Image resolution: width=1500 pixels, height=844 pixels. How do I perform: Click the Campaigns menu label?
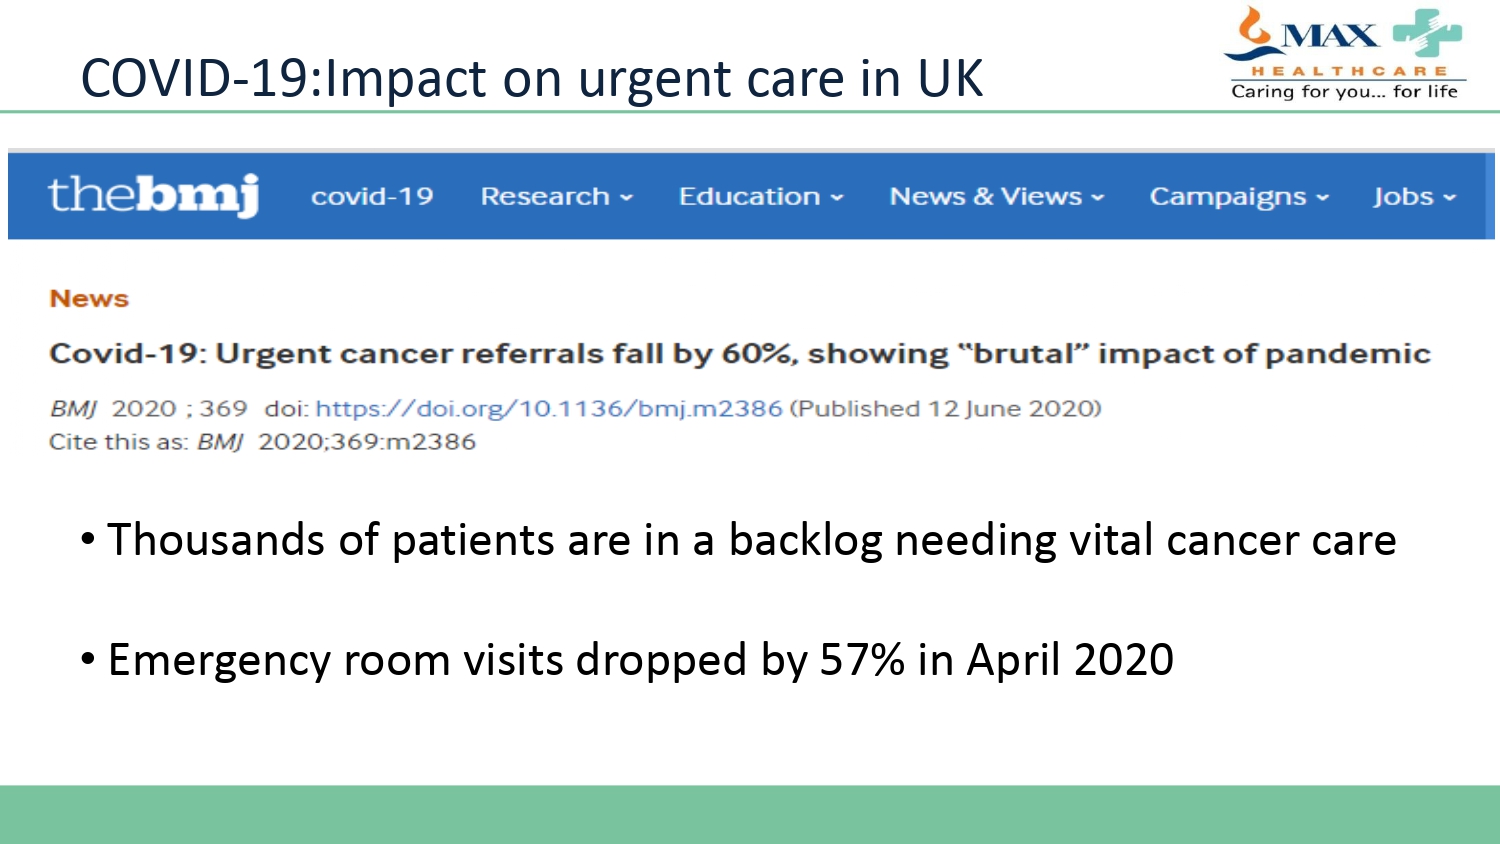click(1227, 196)
